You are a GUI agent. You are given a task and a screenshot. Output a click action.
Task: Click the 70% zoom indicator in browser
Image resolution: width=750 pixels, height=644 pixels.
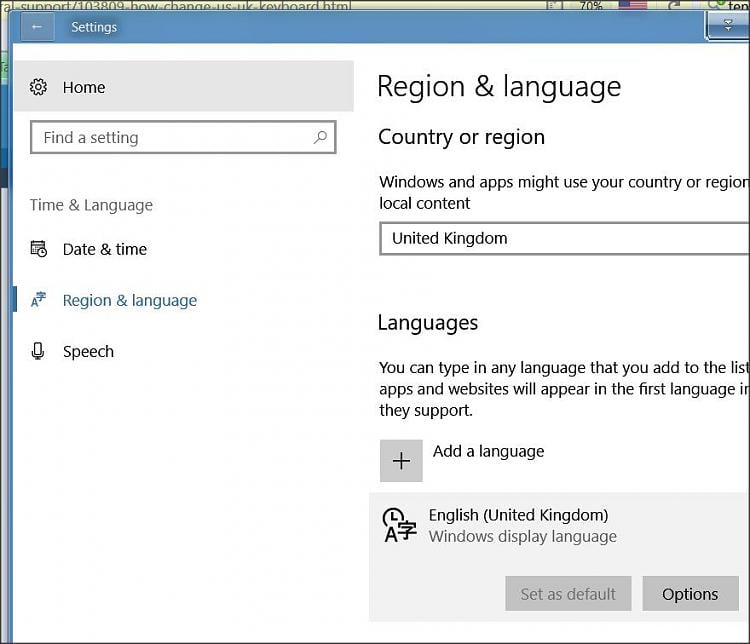(591, 5)
